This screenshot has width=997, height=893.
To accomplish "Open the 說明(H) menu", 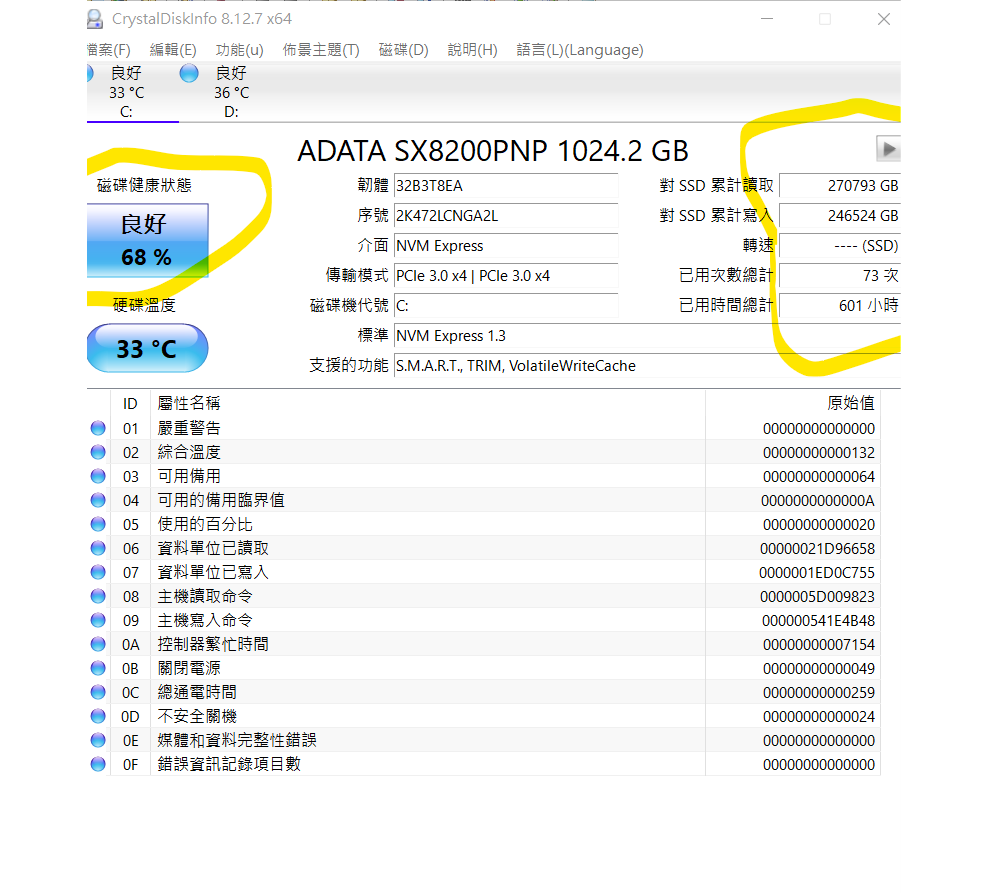I will pos(473,50).
